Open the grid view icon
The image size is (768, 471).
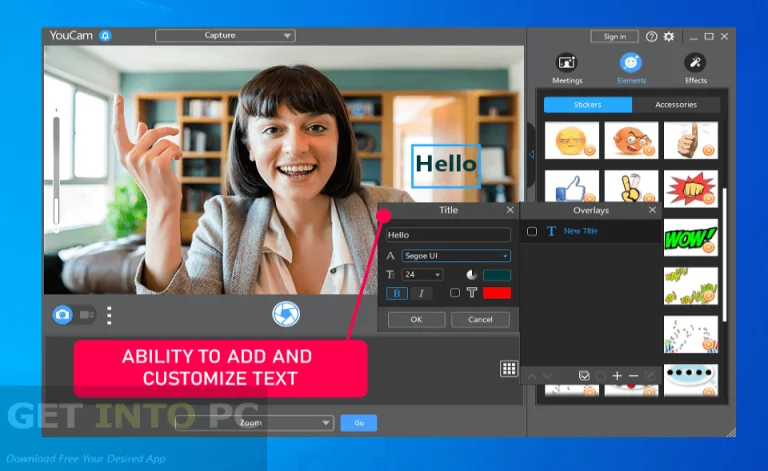point(508,369)
